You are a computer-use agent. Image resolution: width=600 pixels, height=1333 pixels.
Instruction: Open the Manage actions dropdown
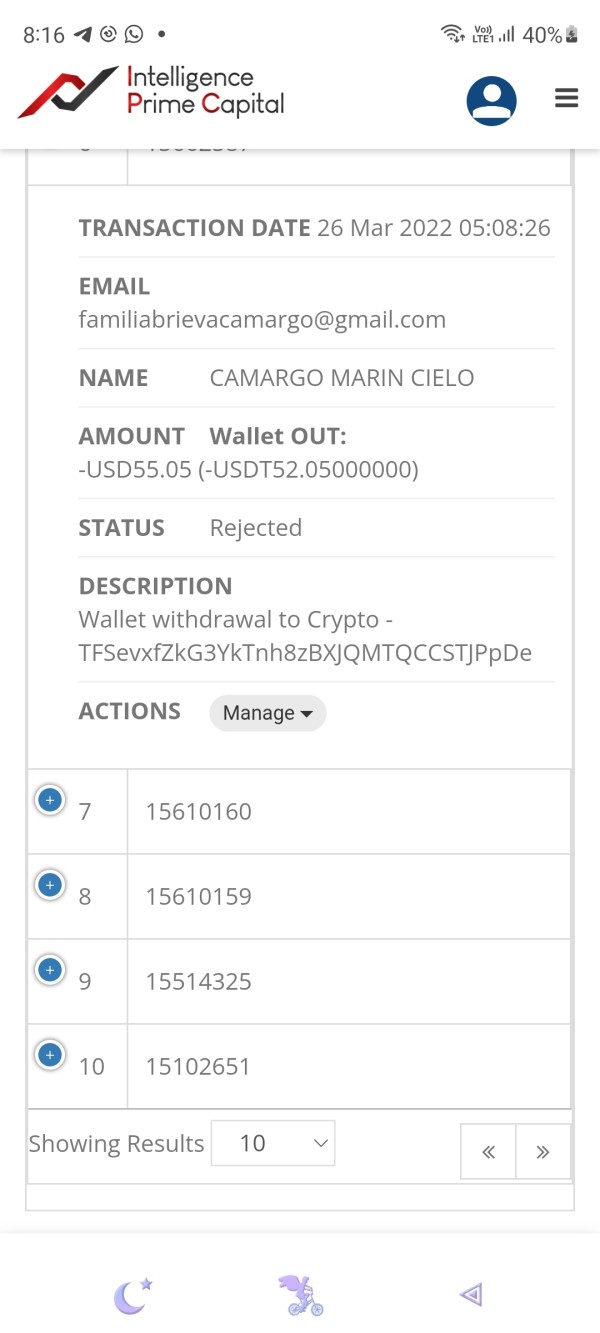tap(267, 713)
